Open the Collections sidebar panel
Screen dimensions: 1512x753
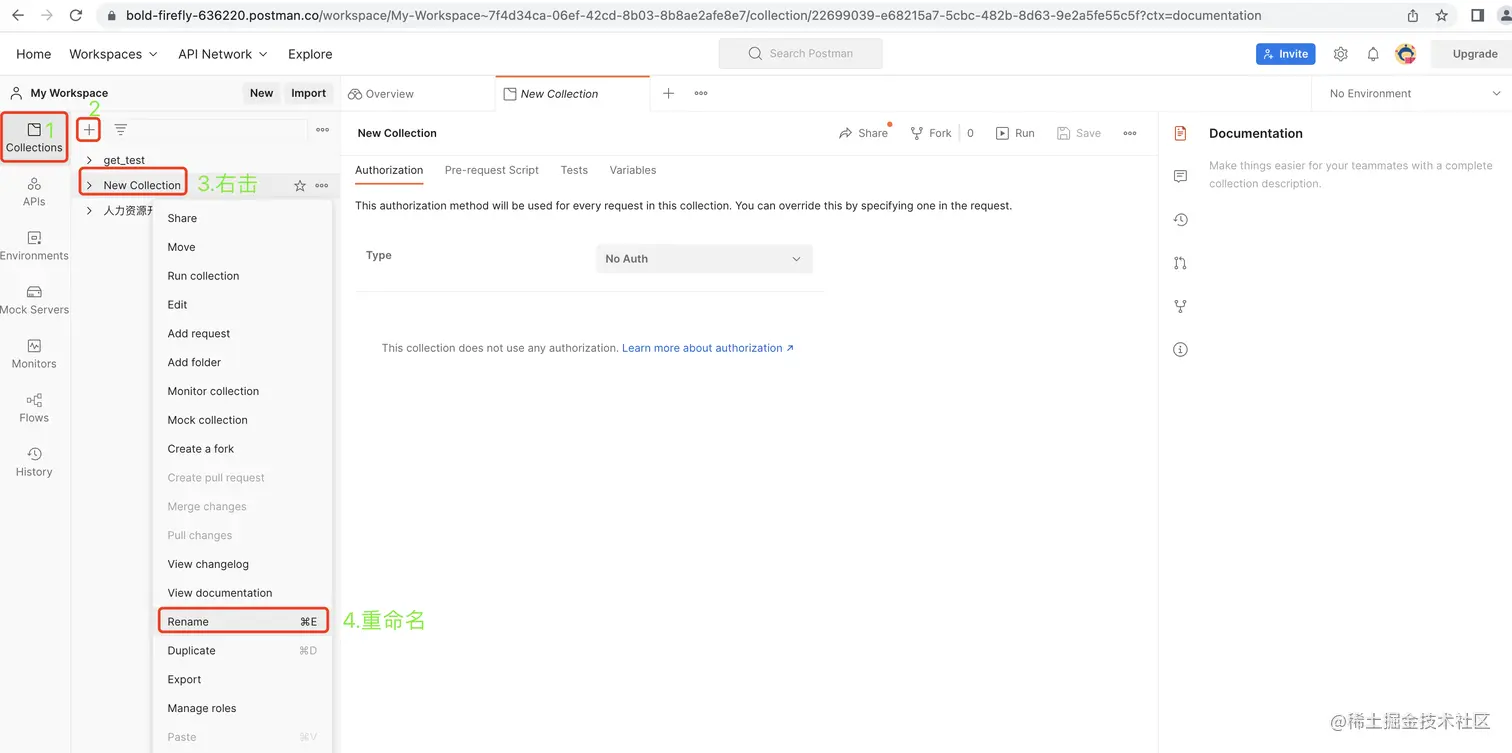pos(34,138)
